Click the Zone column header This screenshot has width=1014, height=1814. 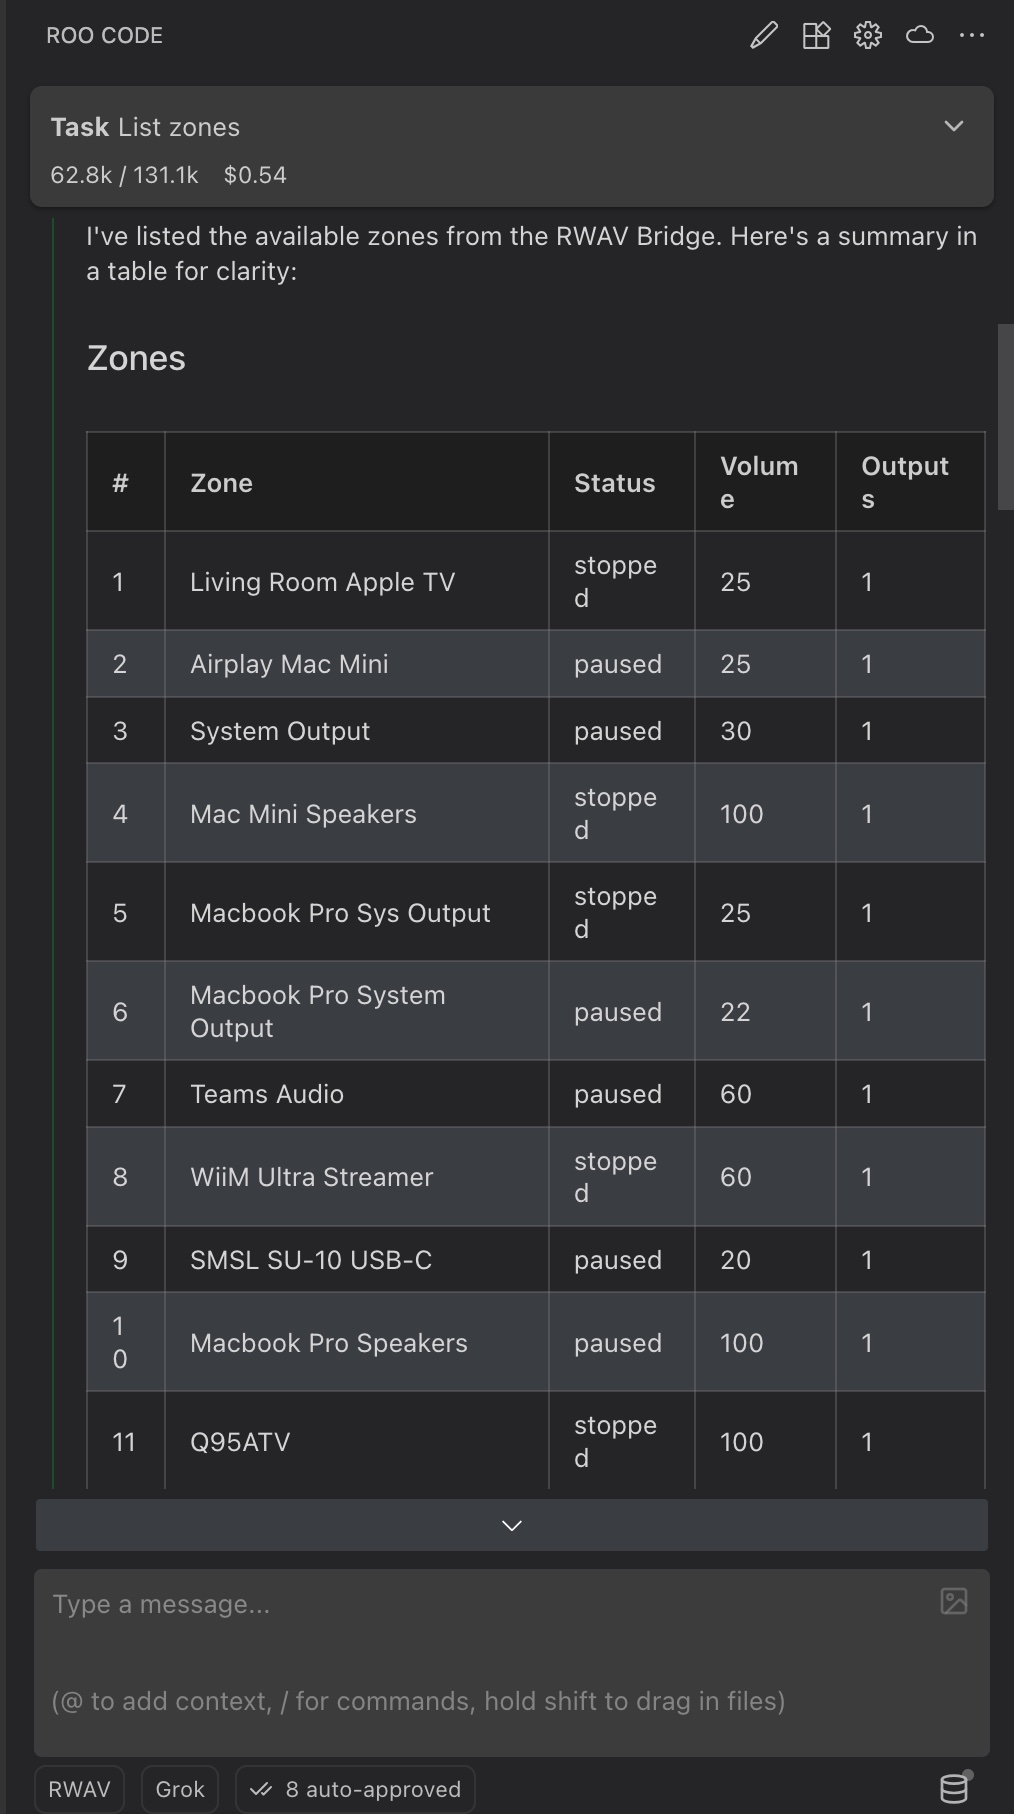(x=221, y=483)
